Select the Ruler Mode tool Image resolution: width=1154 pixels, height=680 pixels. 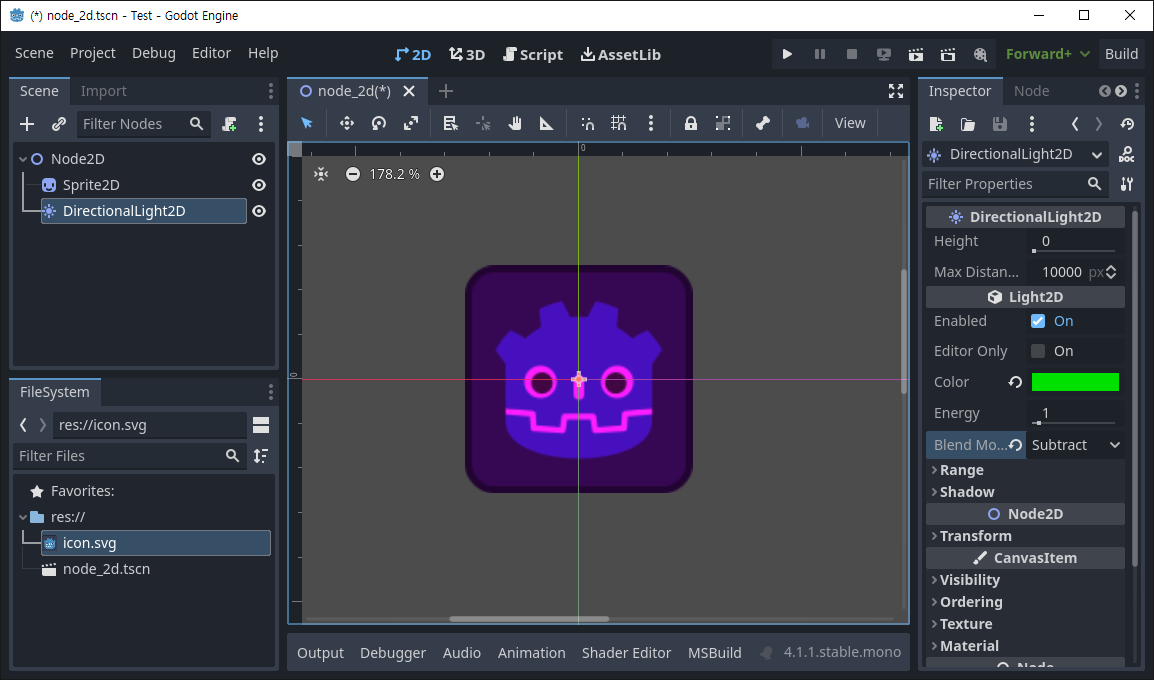coord(546,123)
